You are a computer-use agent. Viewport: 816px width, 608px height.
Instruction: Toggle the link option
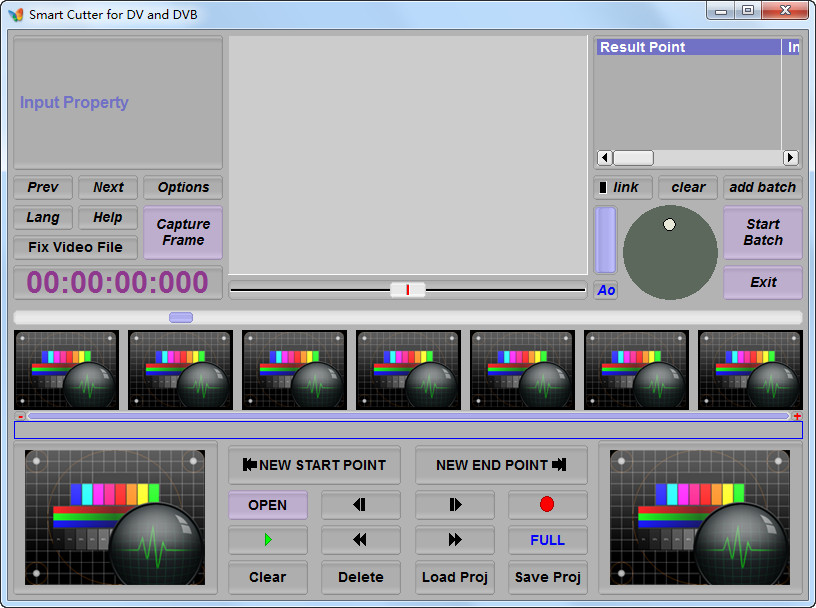click(x=622, y=187)
